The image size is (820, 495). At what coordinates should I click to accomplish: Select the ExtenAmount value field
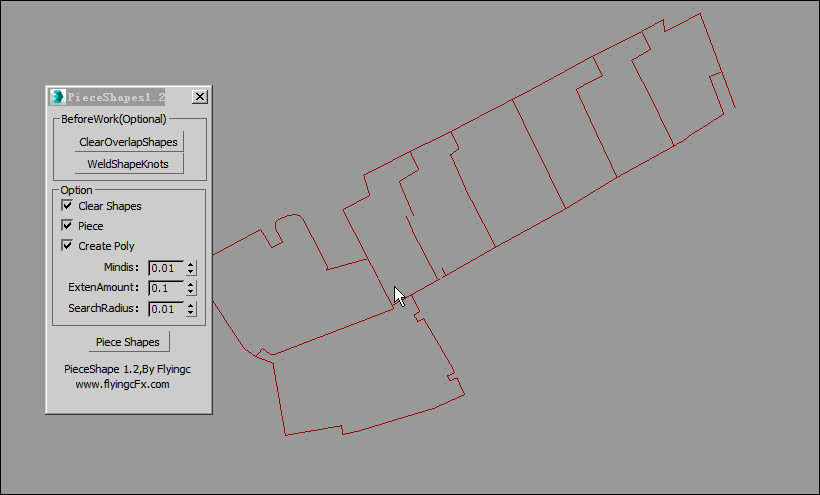[x=166, y=288]
